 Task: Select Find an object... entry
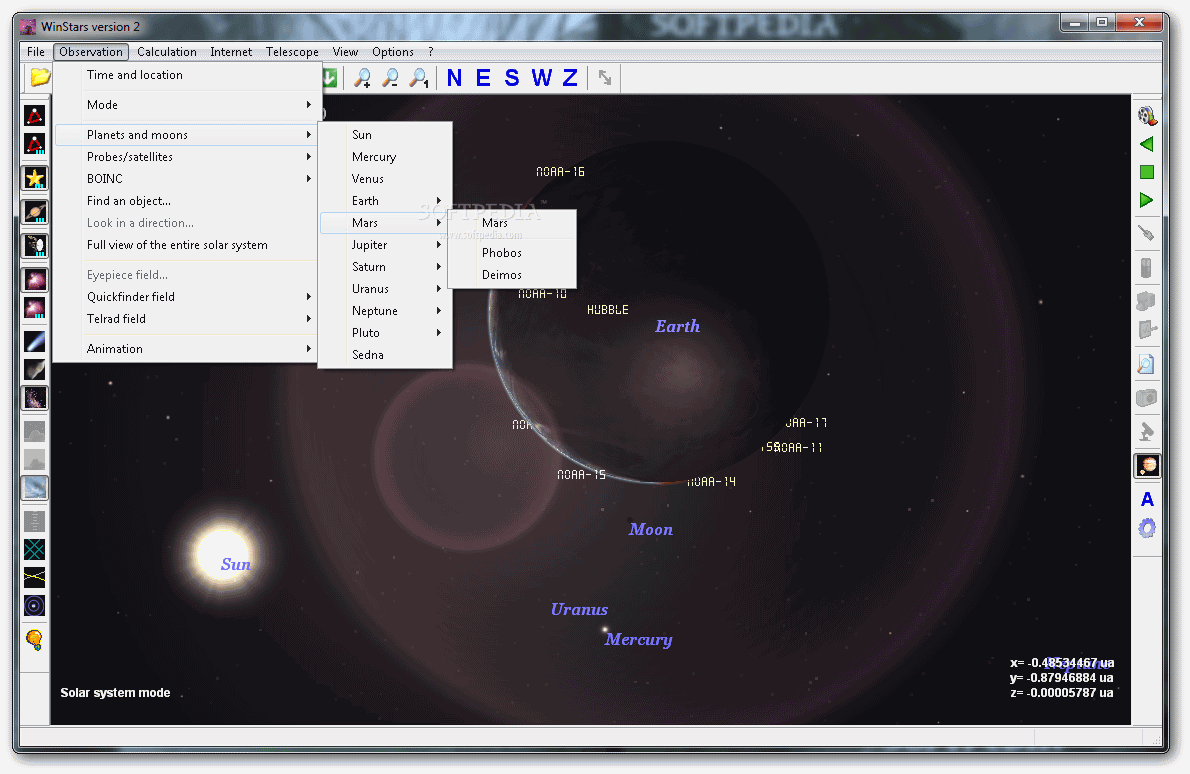pyautogui.click(x=187, y=201)
